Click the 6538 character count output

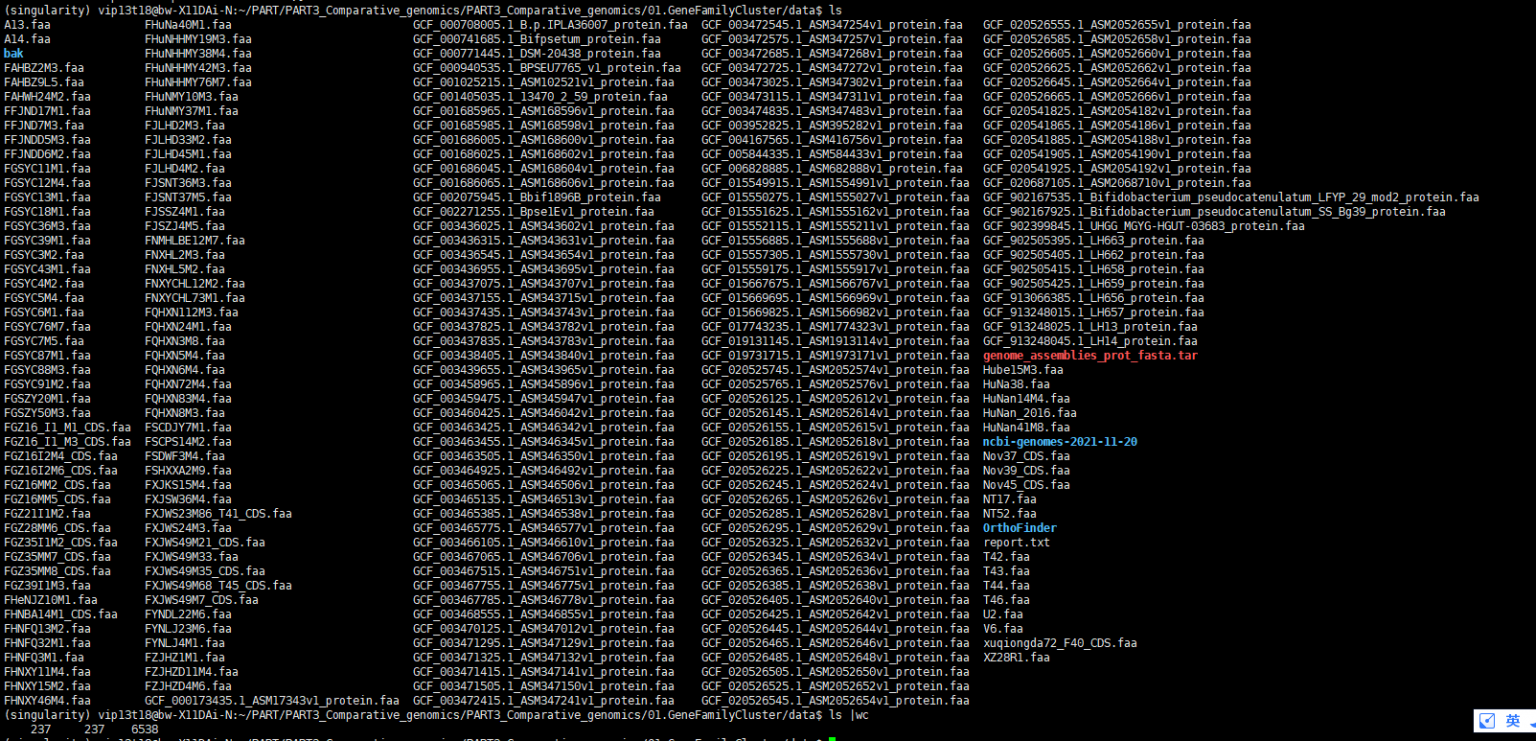point(144,729)
